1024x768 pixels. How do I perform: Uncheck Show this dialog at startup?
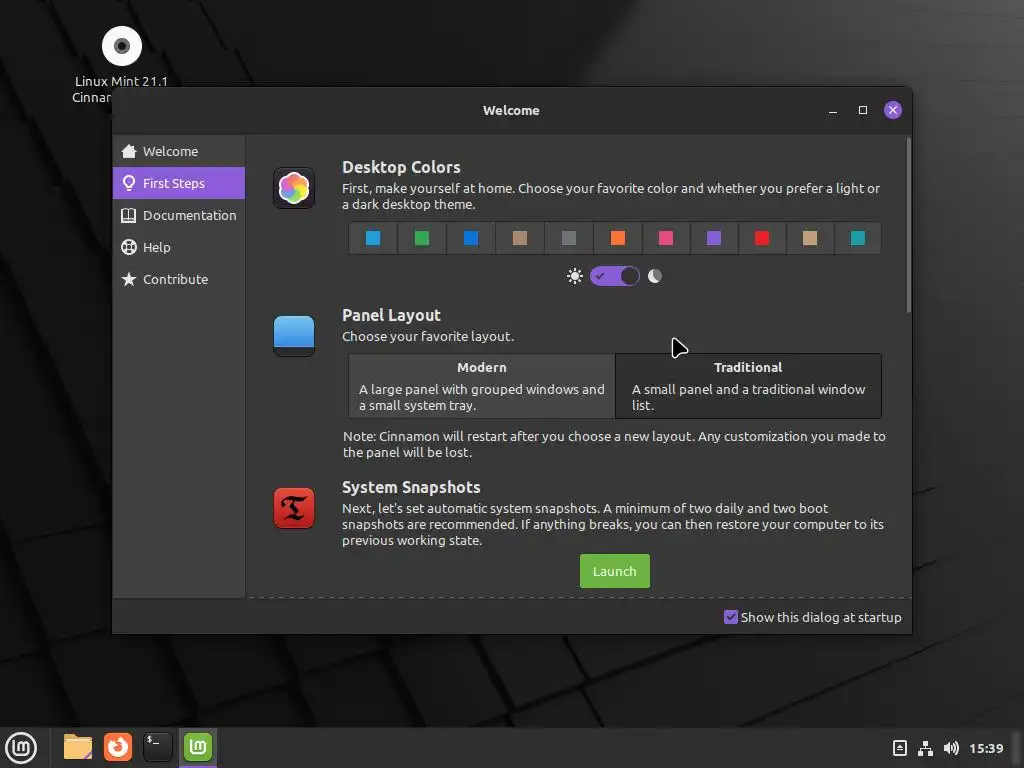click(731, 617)
